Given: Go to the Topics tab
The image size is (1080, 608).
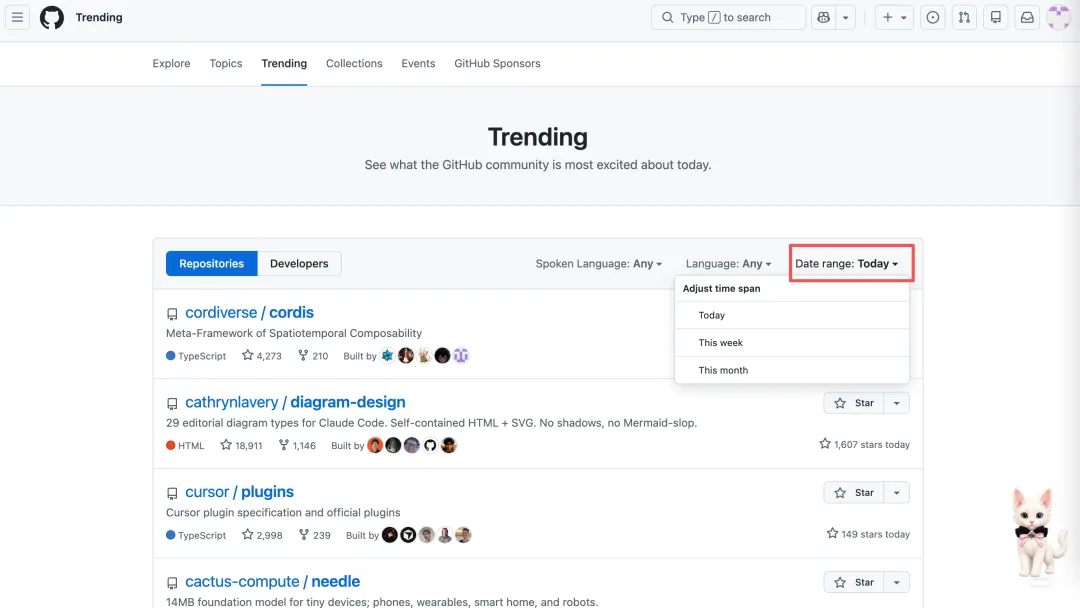Looking at the screenshot, I should 226,63.
